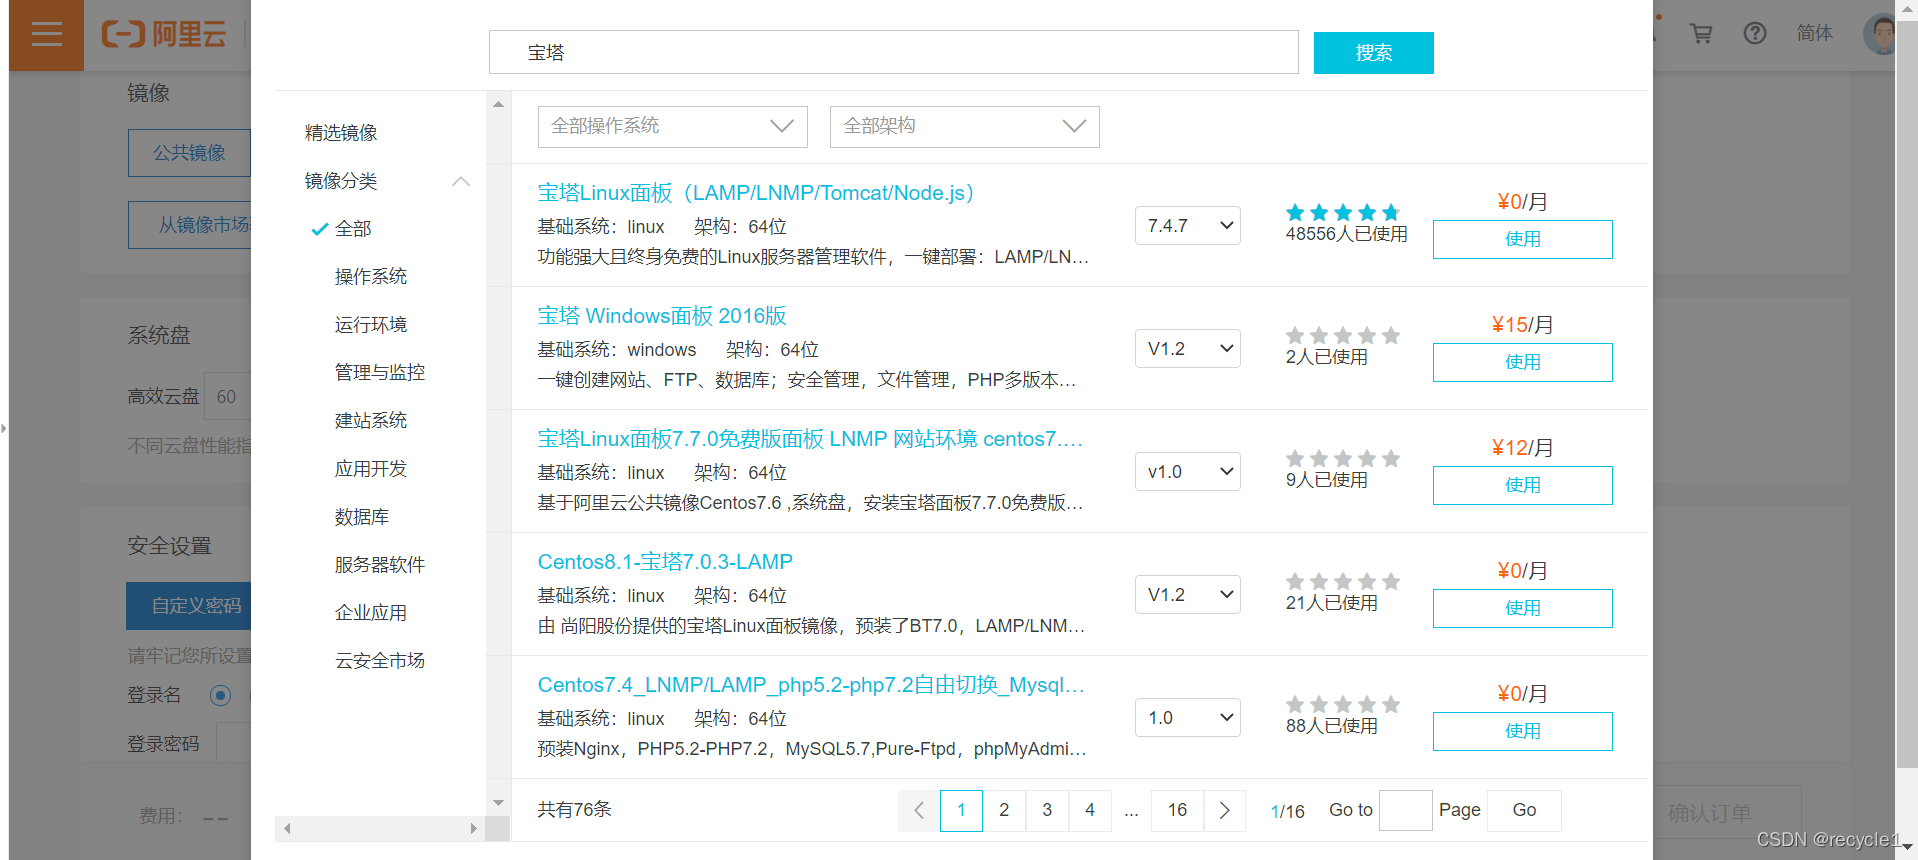1918x860 pixels.
Task: Click the star rating of 宝塔Linux面板
Action: coord(1343,212)
